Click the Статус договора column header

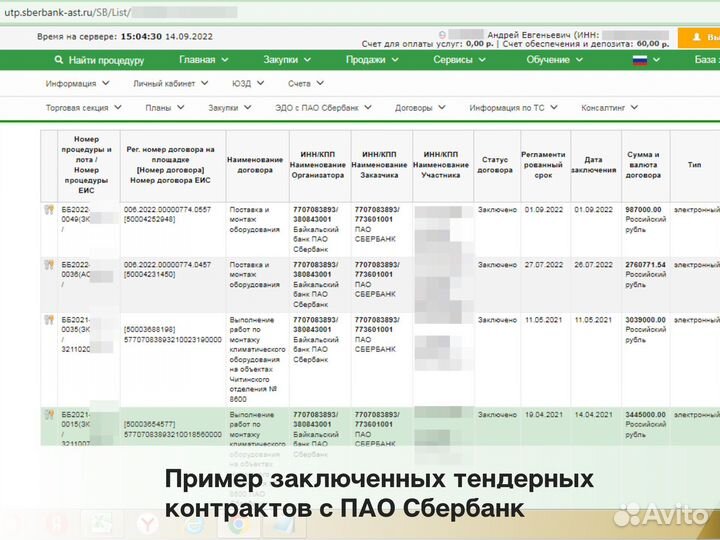coord(495,165)
